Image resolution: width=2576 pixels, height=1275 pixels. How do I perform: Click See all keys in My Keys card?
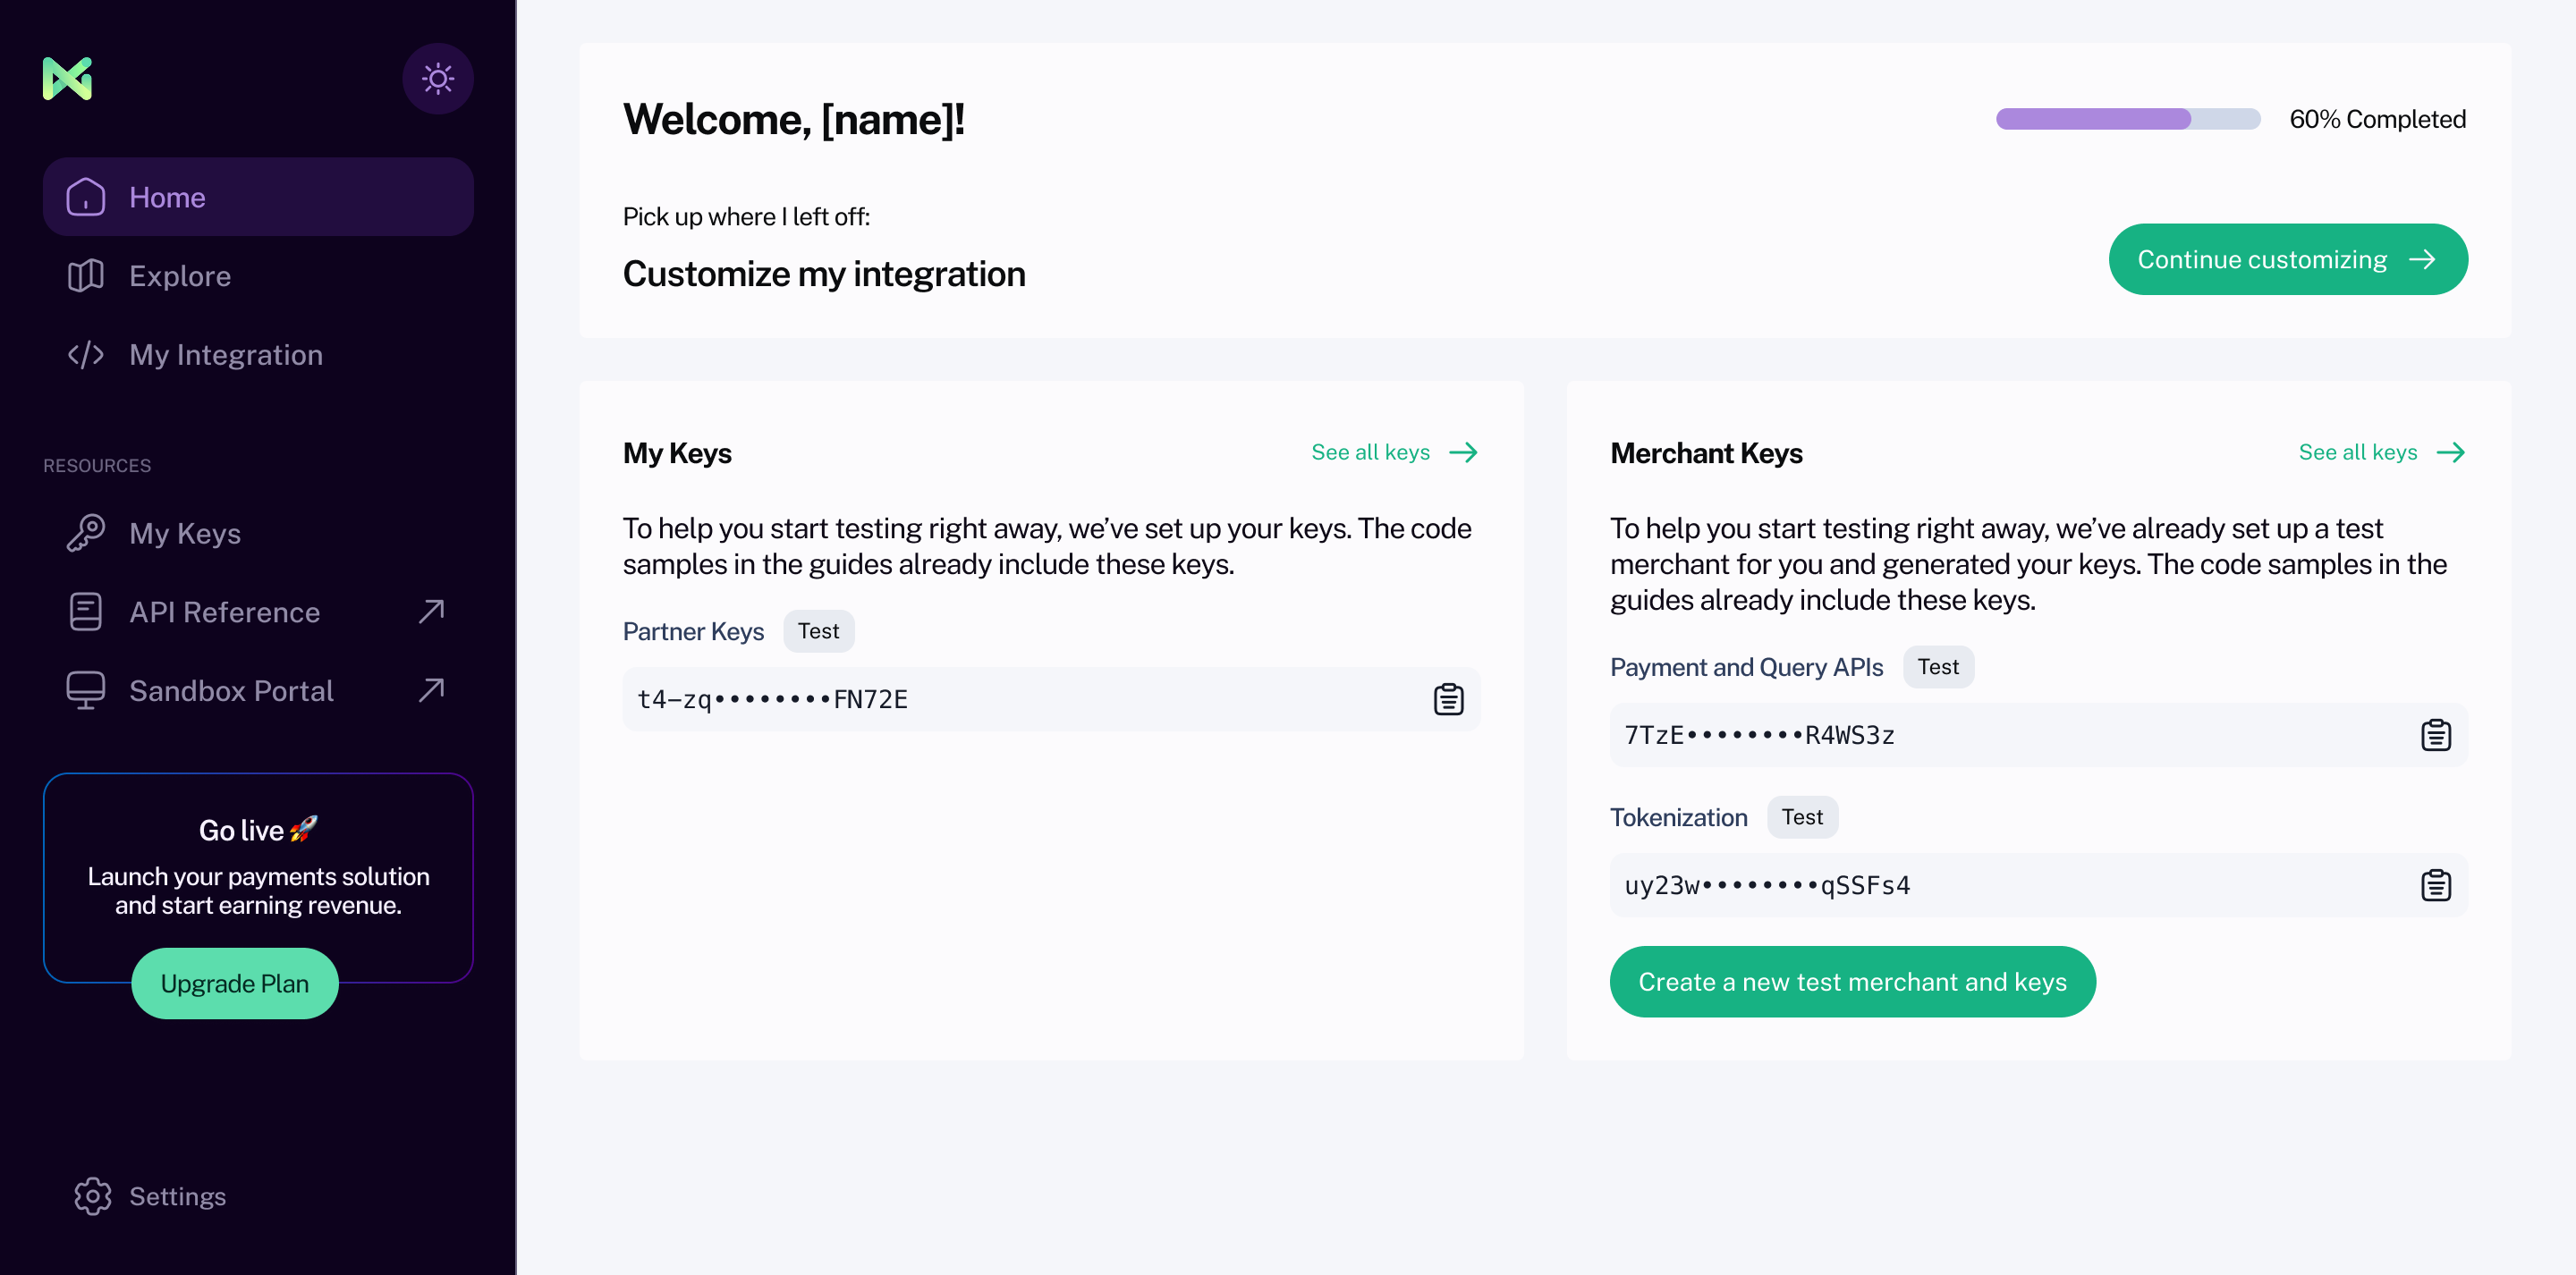pos(1395,452)
